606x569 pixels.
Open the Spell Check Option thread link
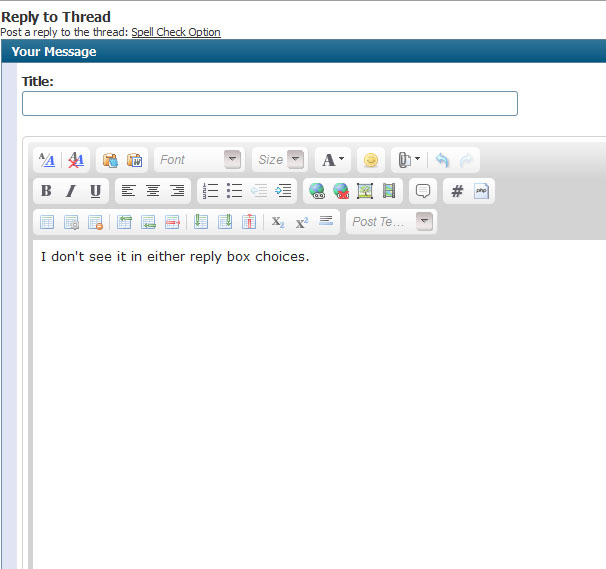[176, 32]
